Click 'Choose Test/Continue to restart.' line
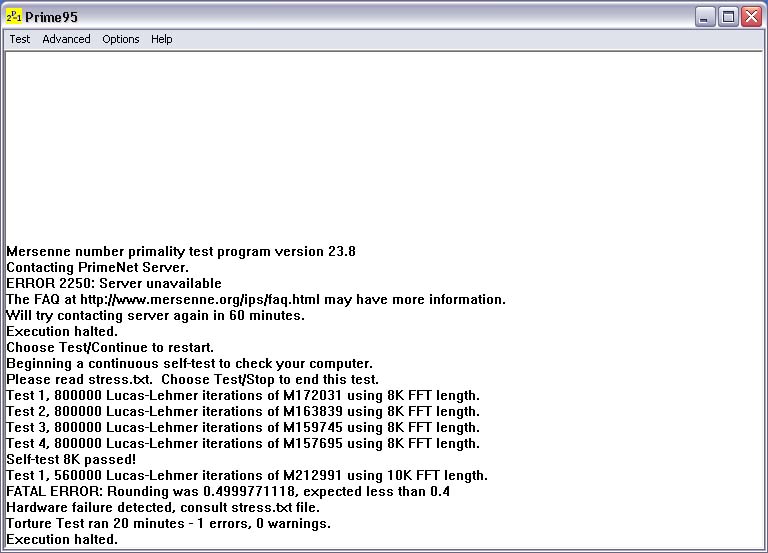 click(x=110, y=347)
